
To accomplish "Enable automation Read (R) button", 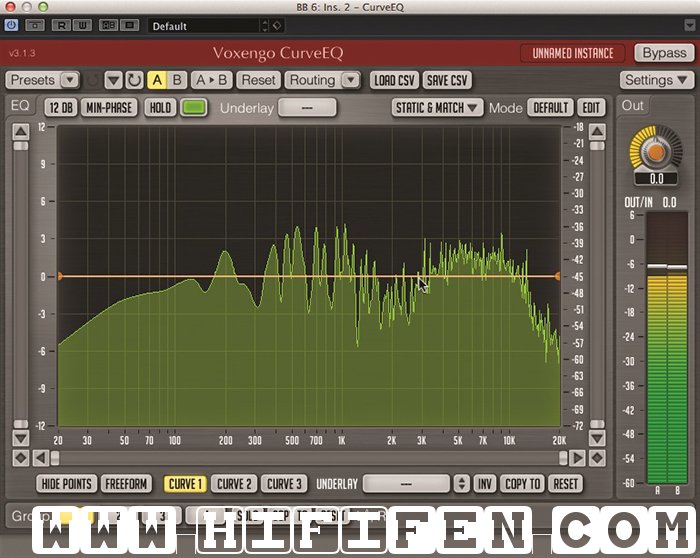I will point(61,25).
